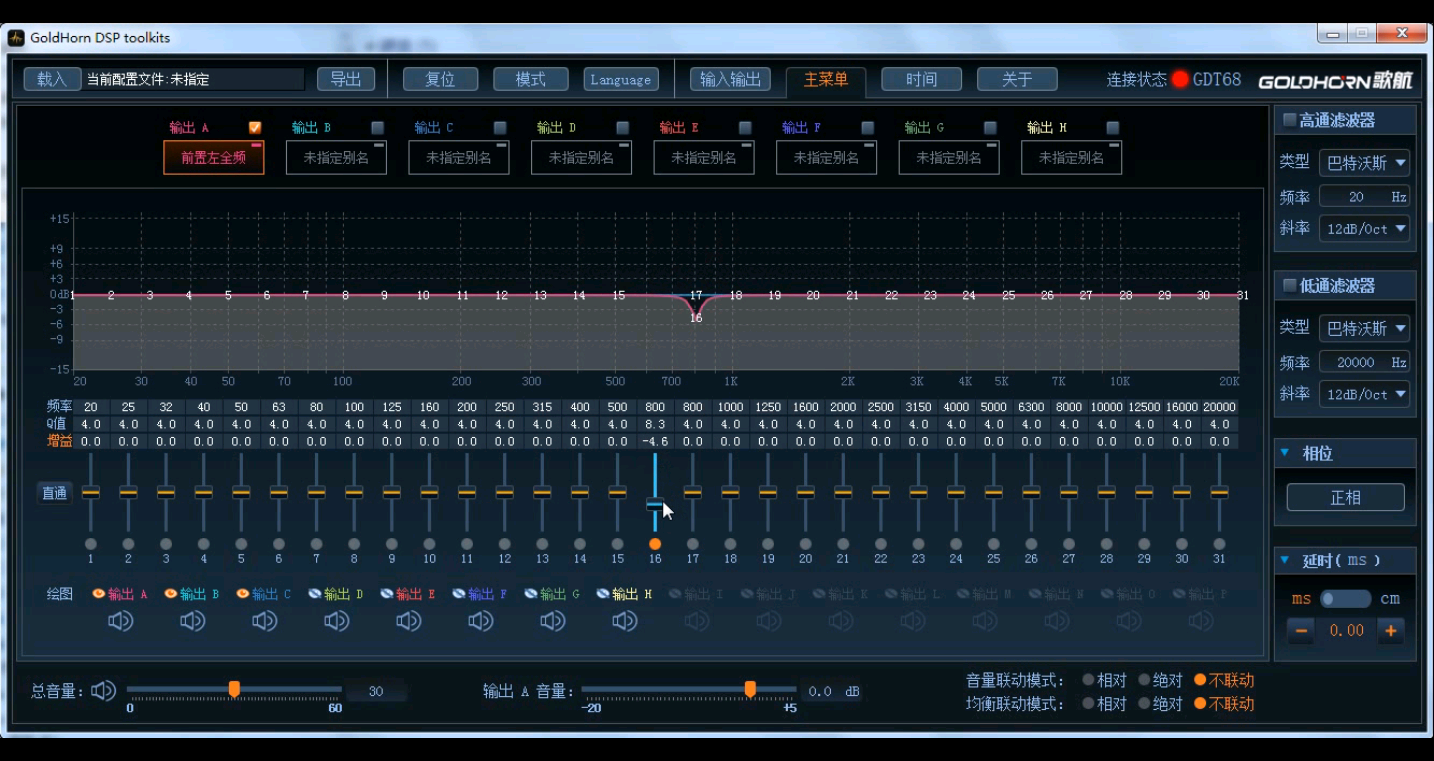The image size is (1434, 761).
Task: Click the 总音量 slider handle
Action: tap(234, 689)
